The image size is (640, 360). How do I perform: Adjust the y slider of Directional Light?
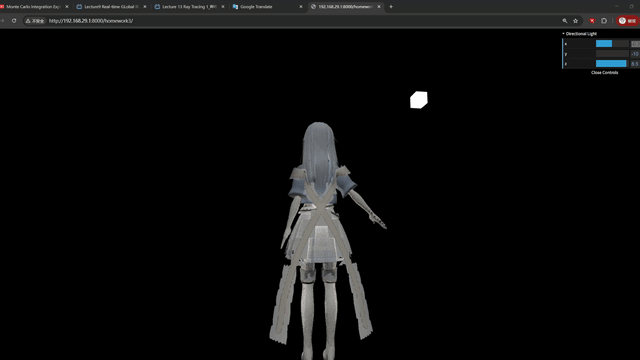(x=612, y=54)
